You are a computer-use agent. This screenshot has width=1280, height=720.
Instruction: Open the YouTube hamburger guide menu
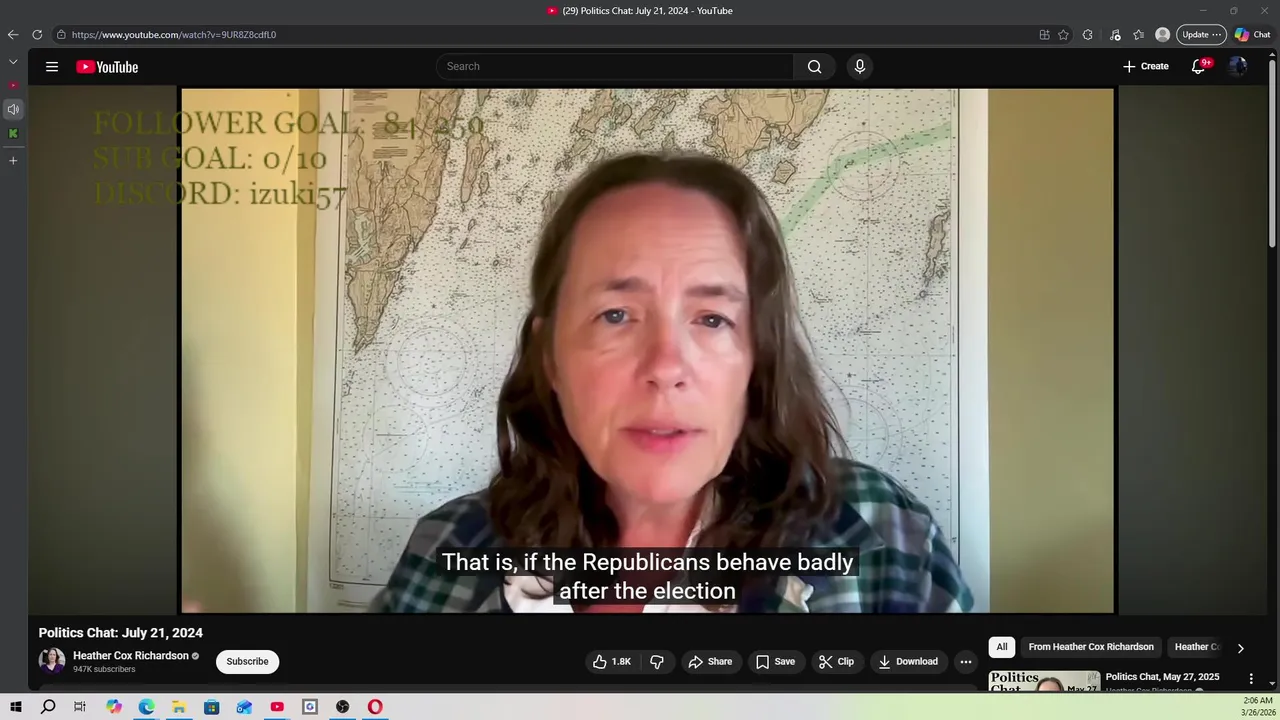[x=52, y=67]
